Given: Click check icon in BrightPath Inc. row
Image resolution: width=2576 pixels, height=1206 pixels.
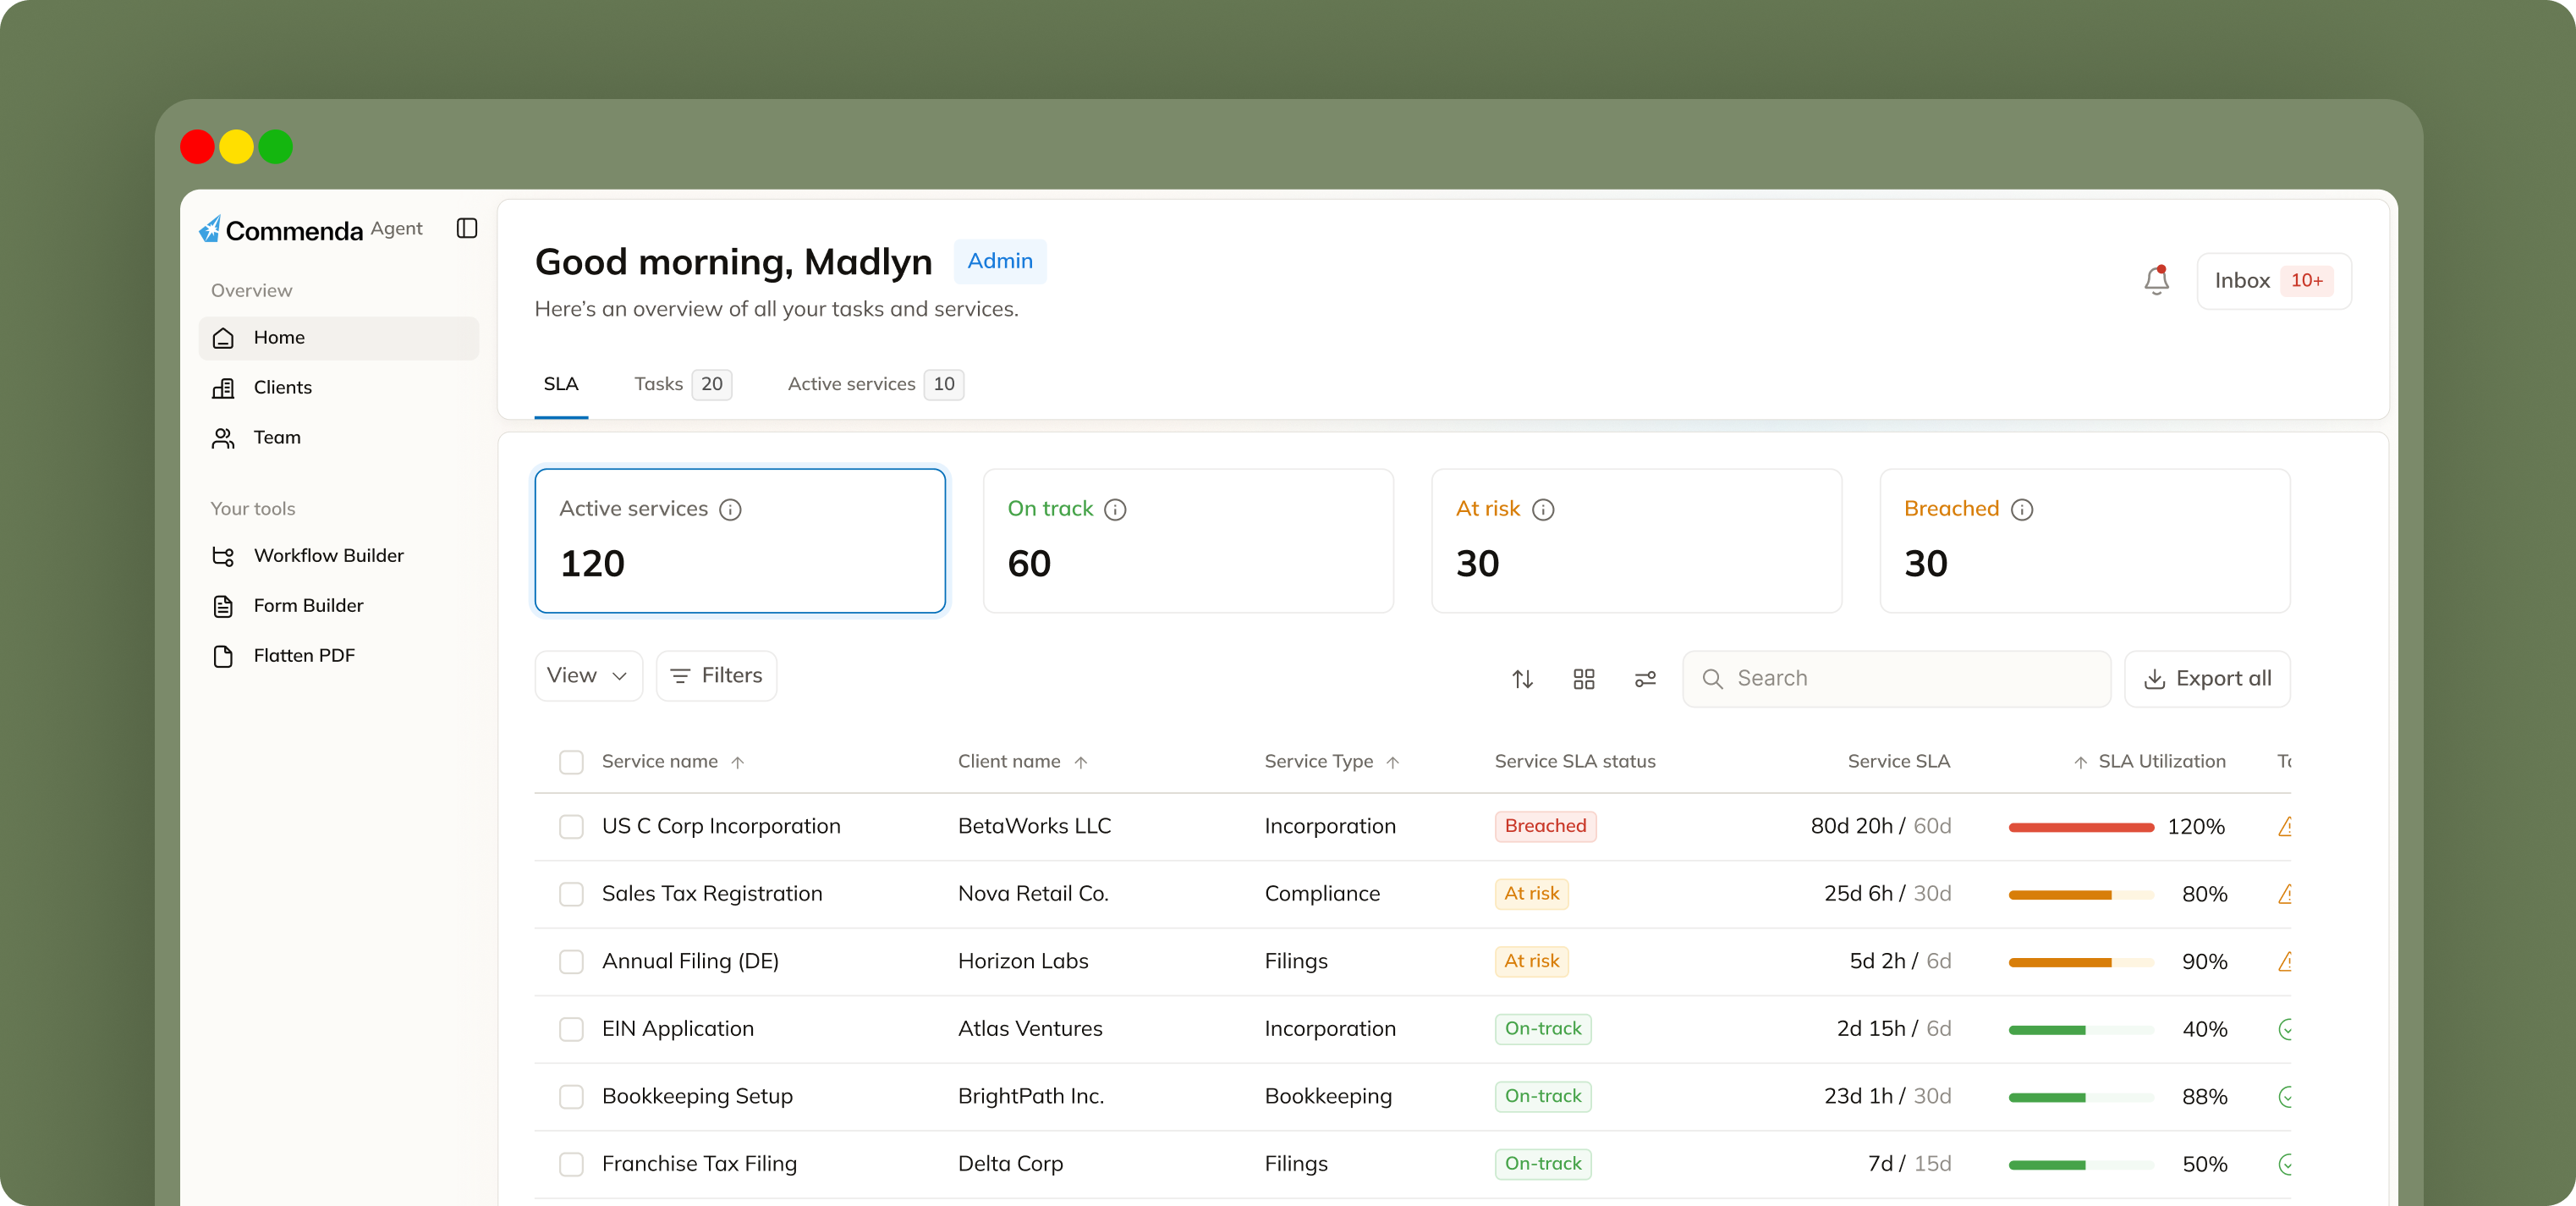Looking at the screenshot, I should tap(2284, 1097).
